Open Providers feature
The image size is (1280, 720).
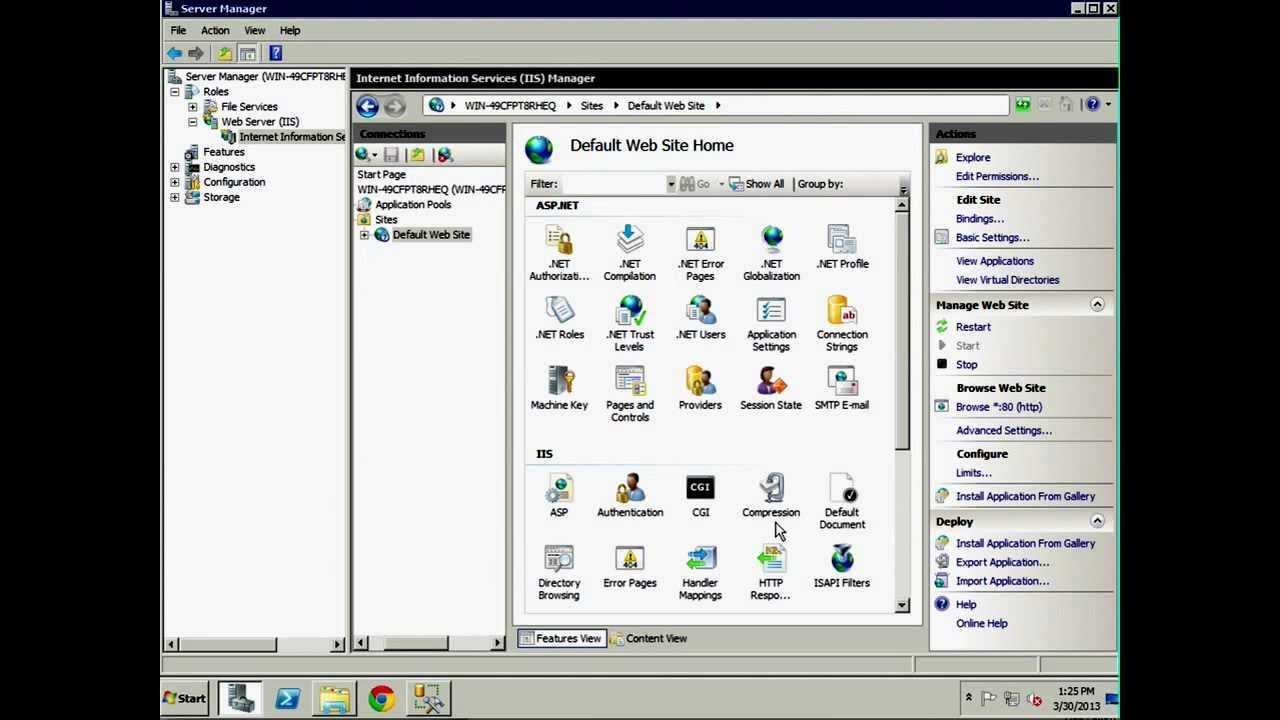[x=700, y=389]
